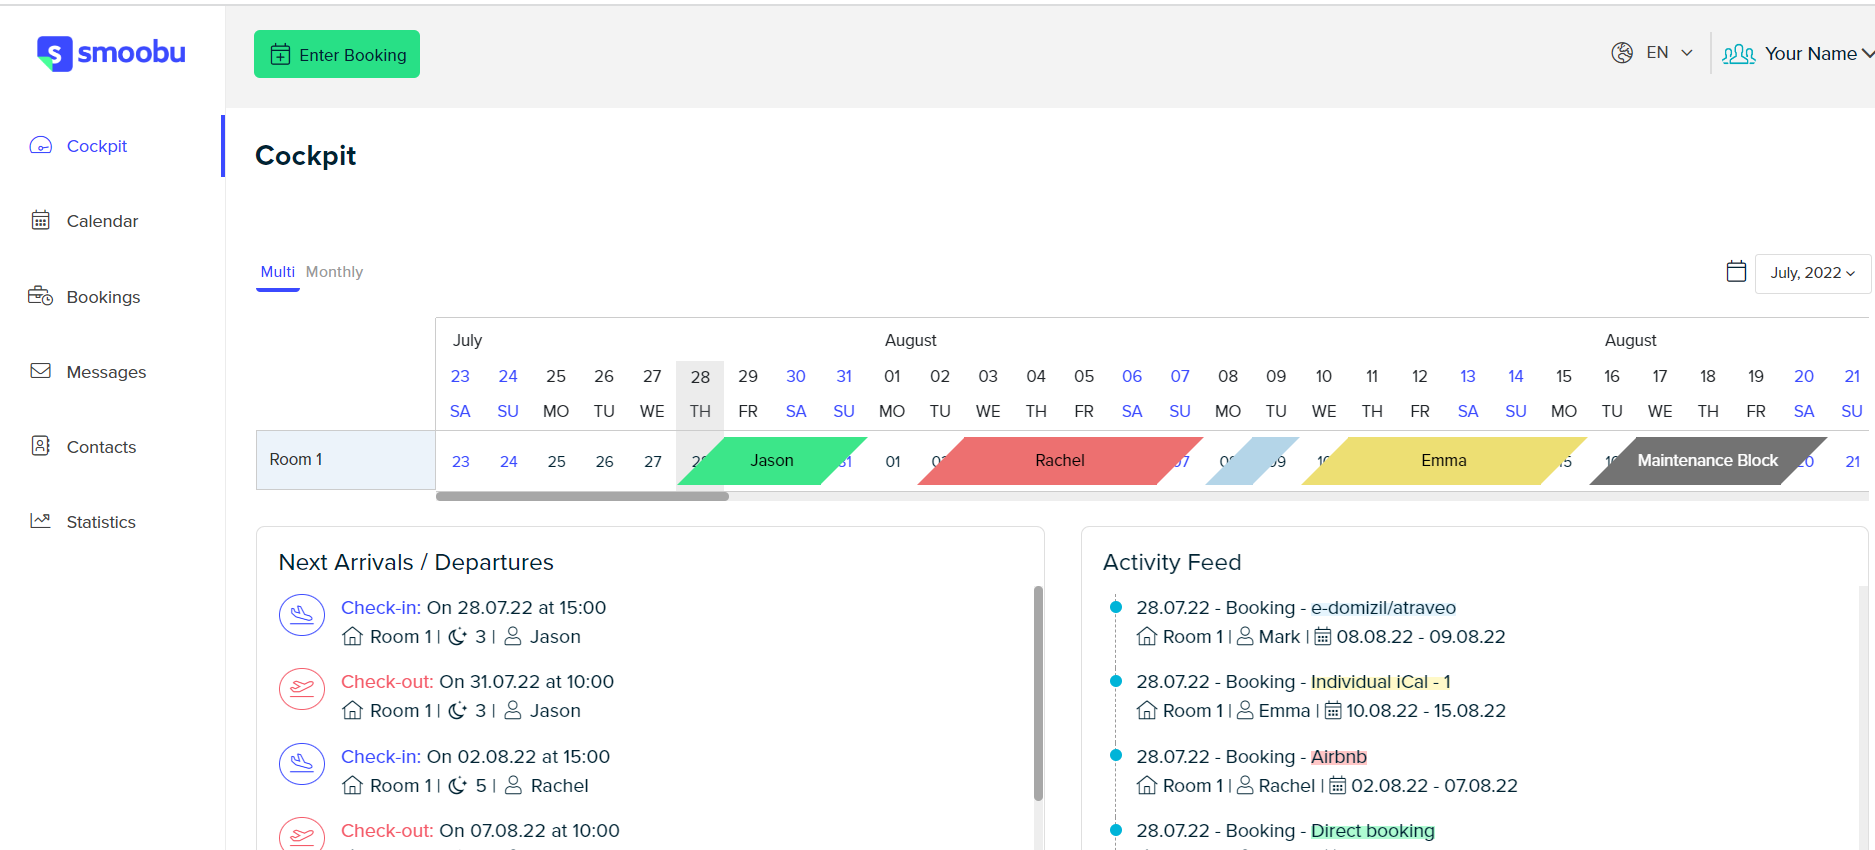
Task: Open the e-domizil/atraveo booking link
Action: pyautogui.click(x=1383, y=608)
